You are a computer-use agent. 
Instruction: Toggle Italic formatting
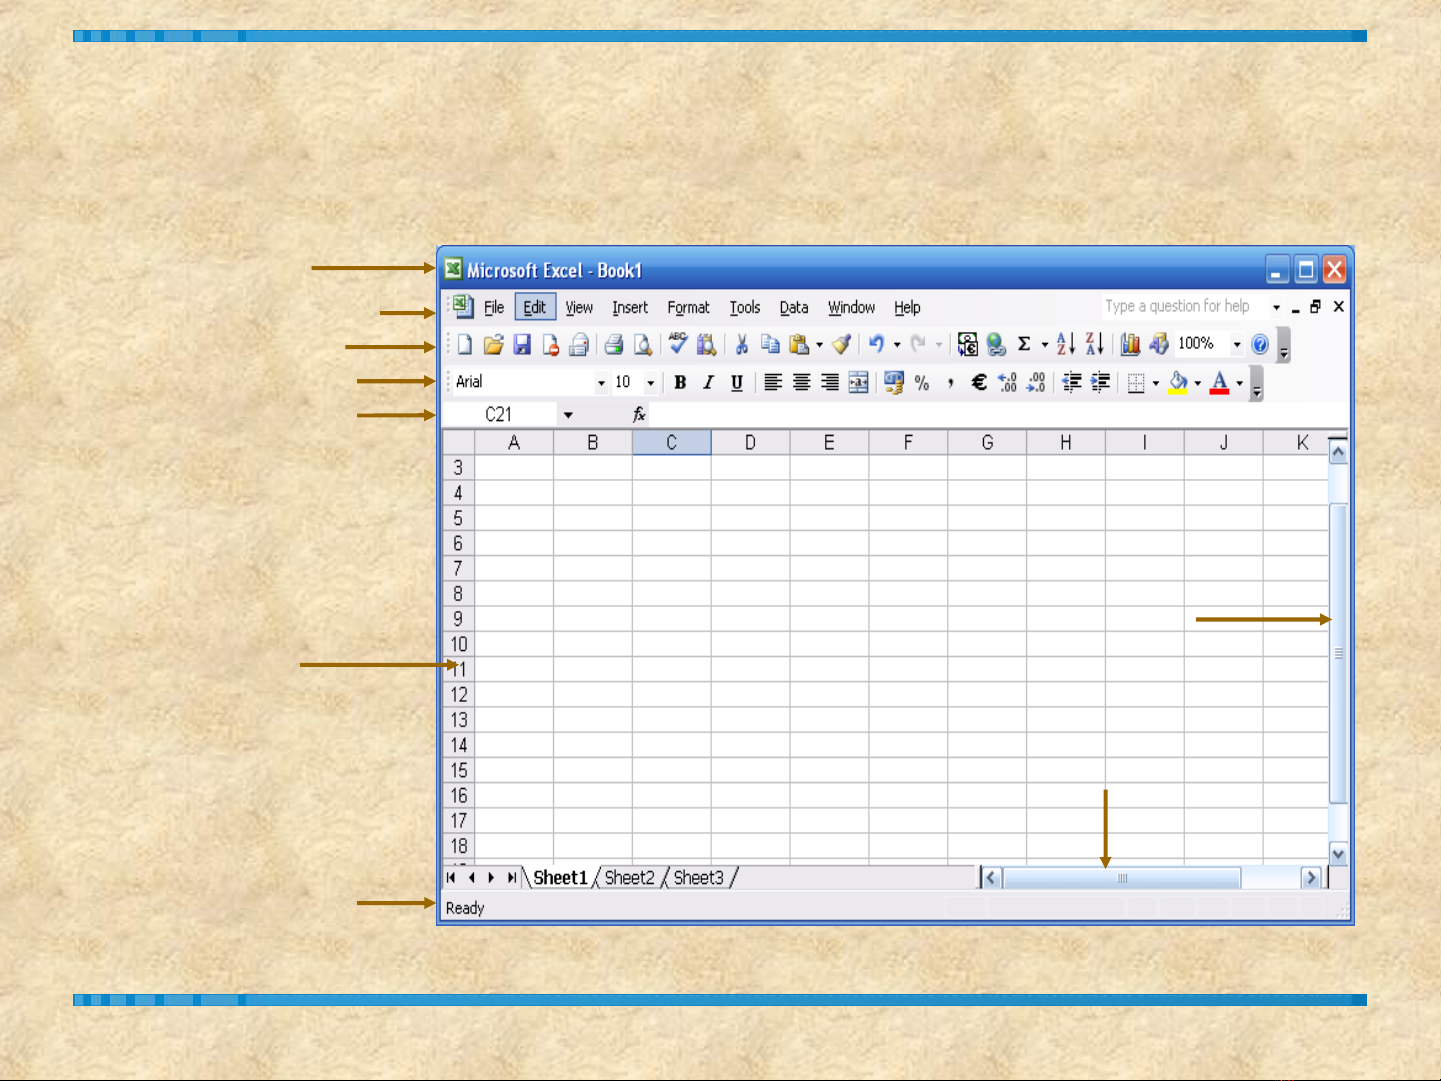(x=708, y=382)
